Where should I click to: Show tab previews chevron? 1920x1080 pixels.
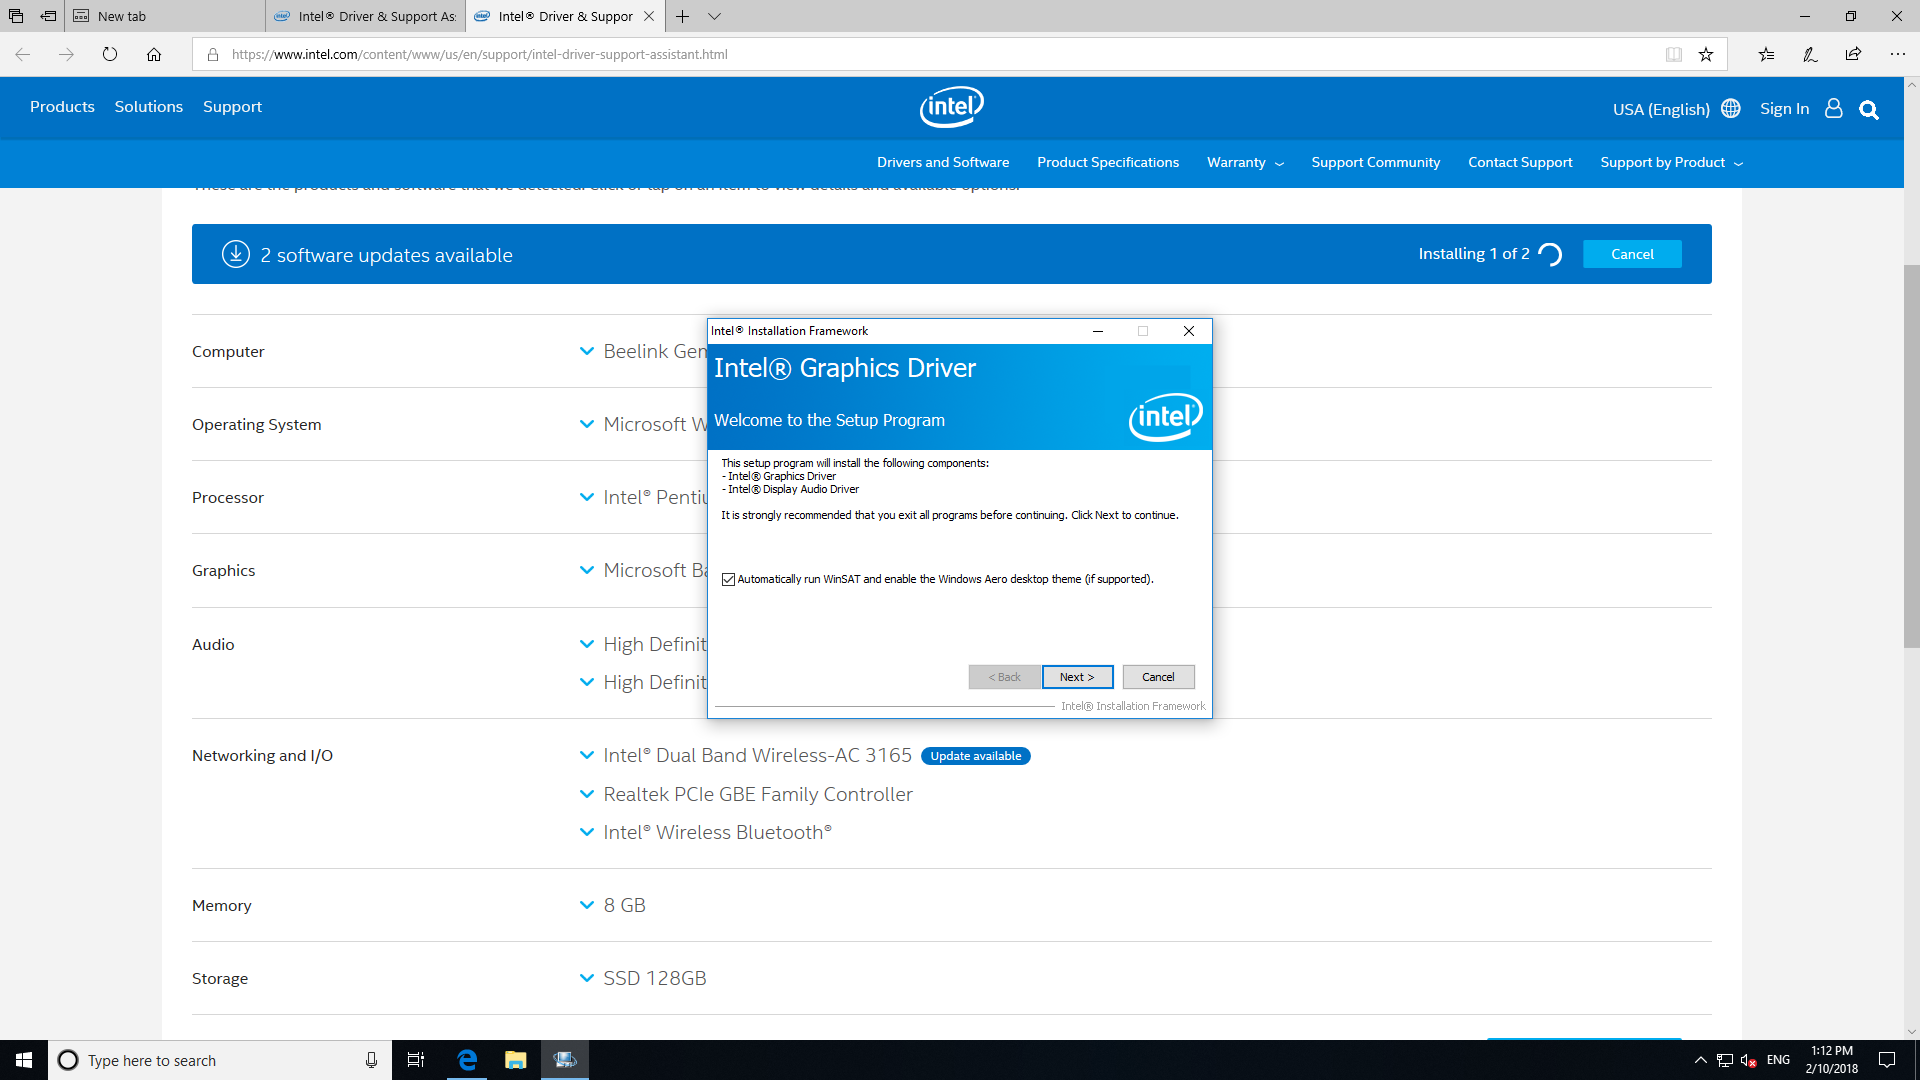pyautogui.click(x=714, y=16)
